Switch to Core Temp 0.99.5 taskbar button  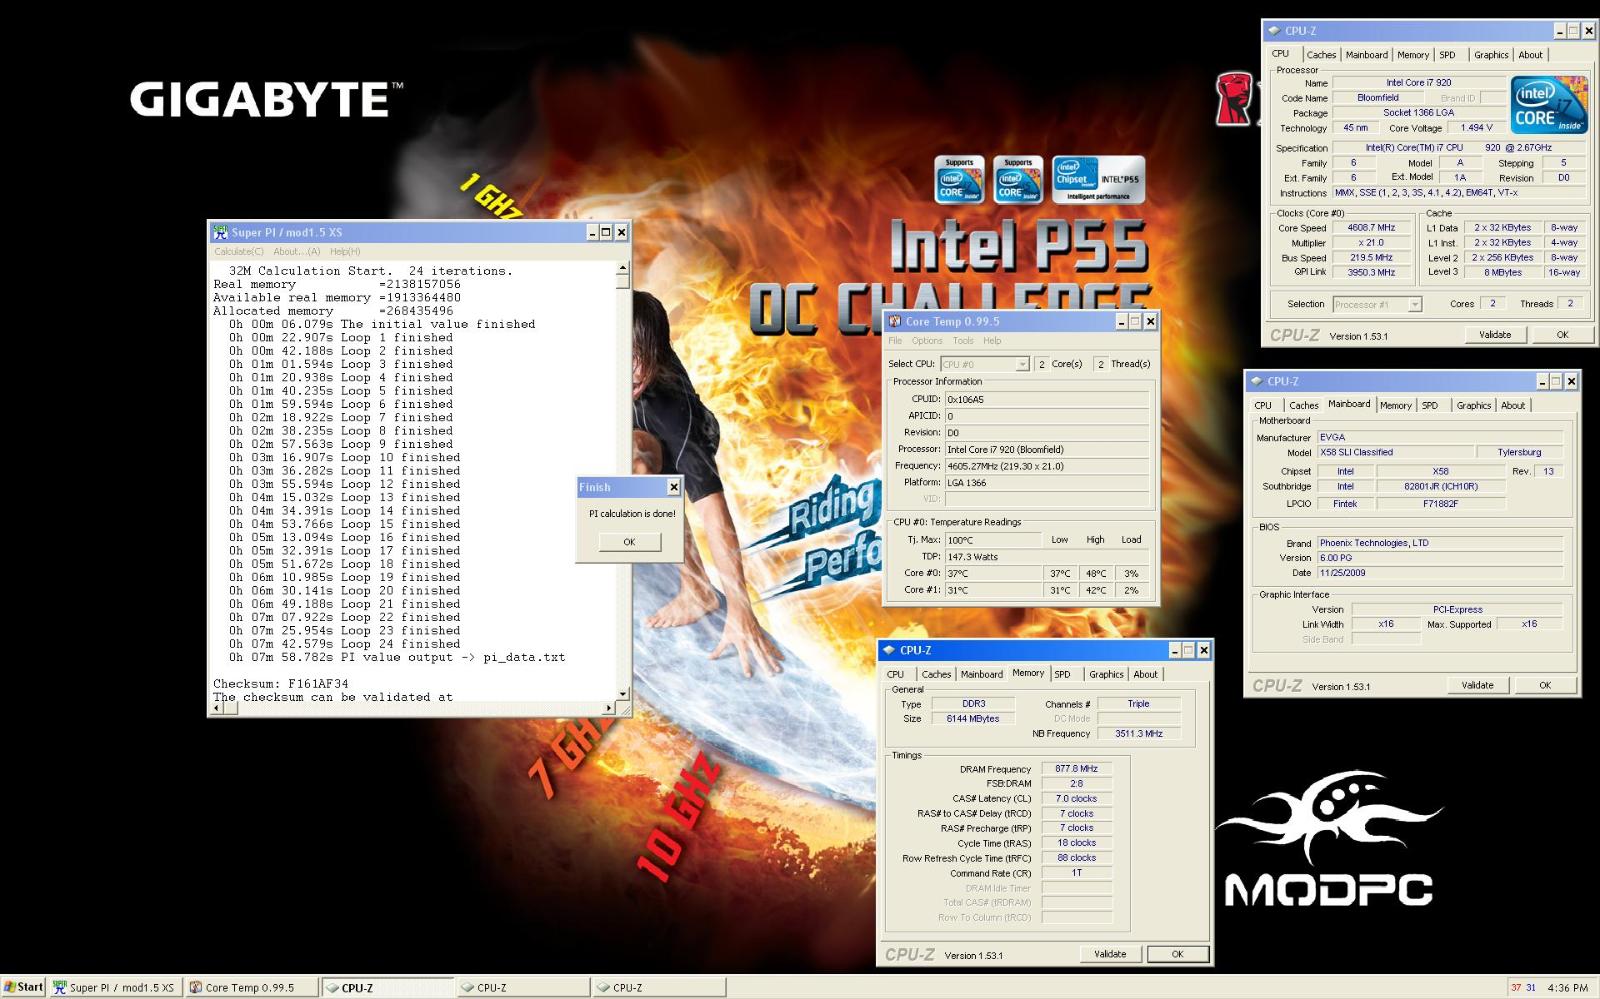(252, 987)
